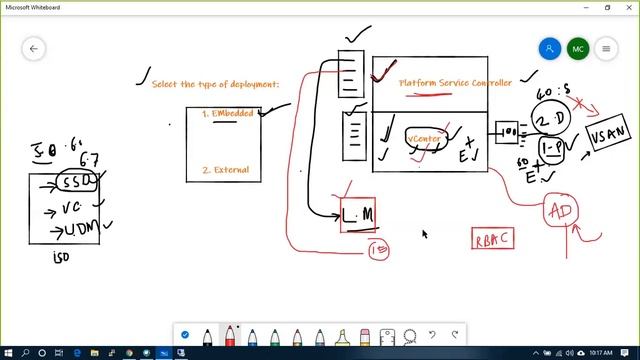
Task: Open the Action Center notifications icon
Action: [x=624, y=353]
